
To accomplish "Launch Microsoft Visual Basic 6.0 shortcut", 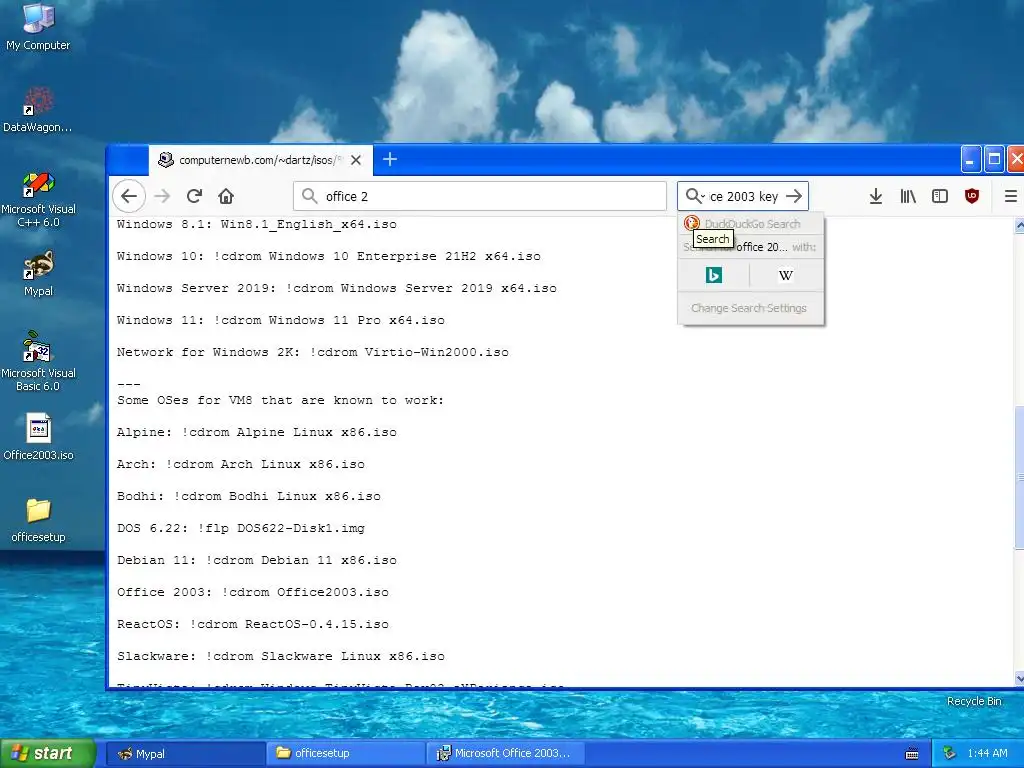I will (x=38, y=362).
